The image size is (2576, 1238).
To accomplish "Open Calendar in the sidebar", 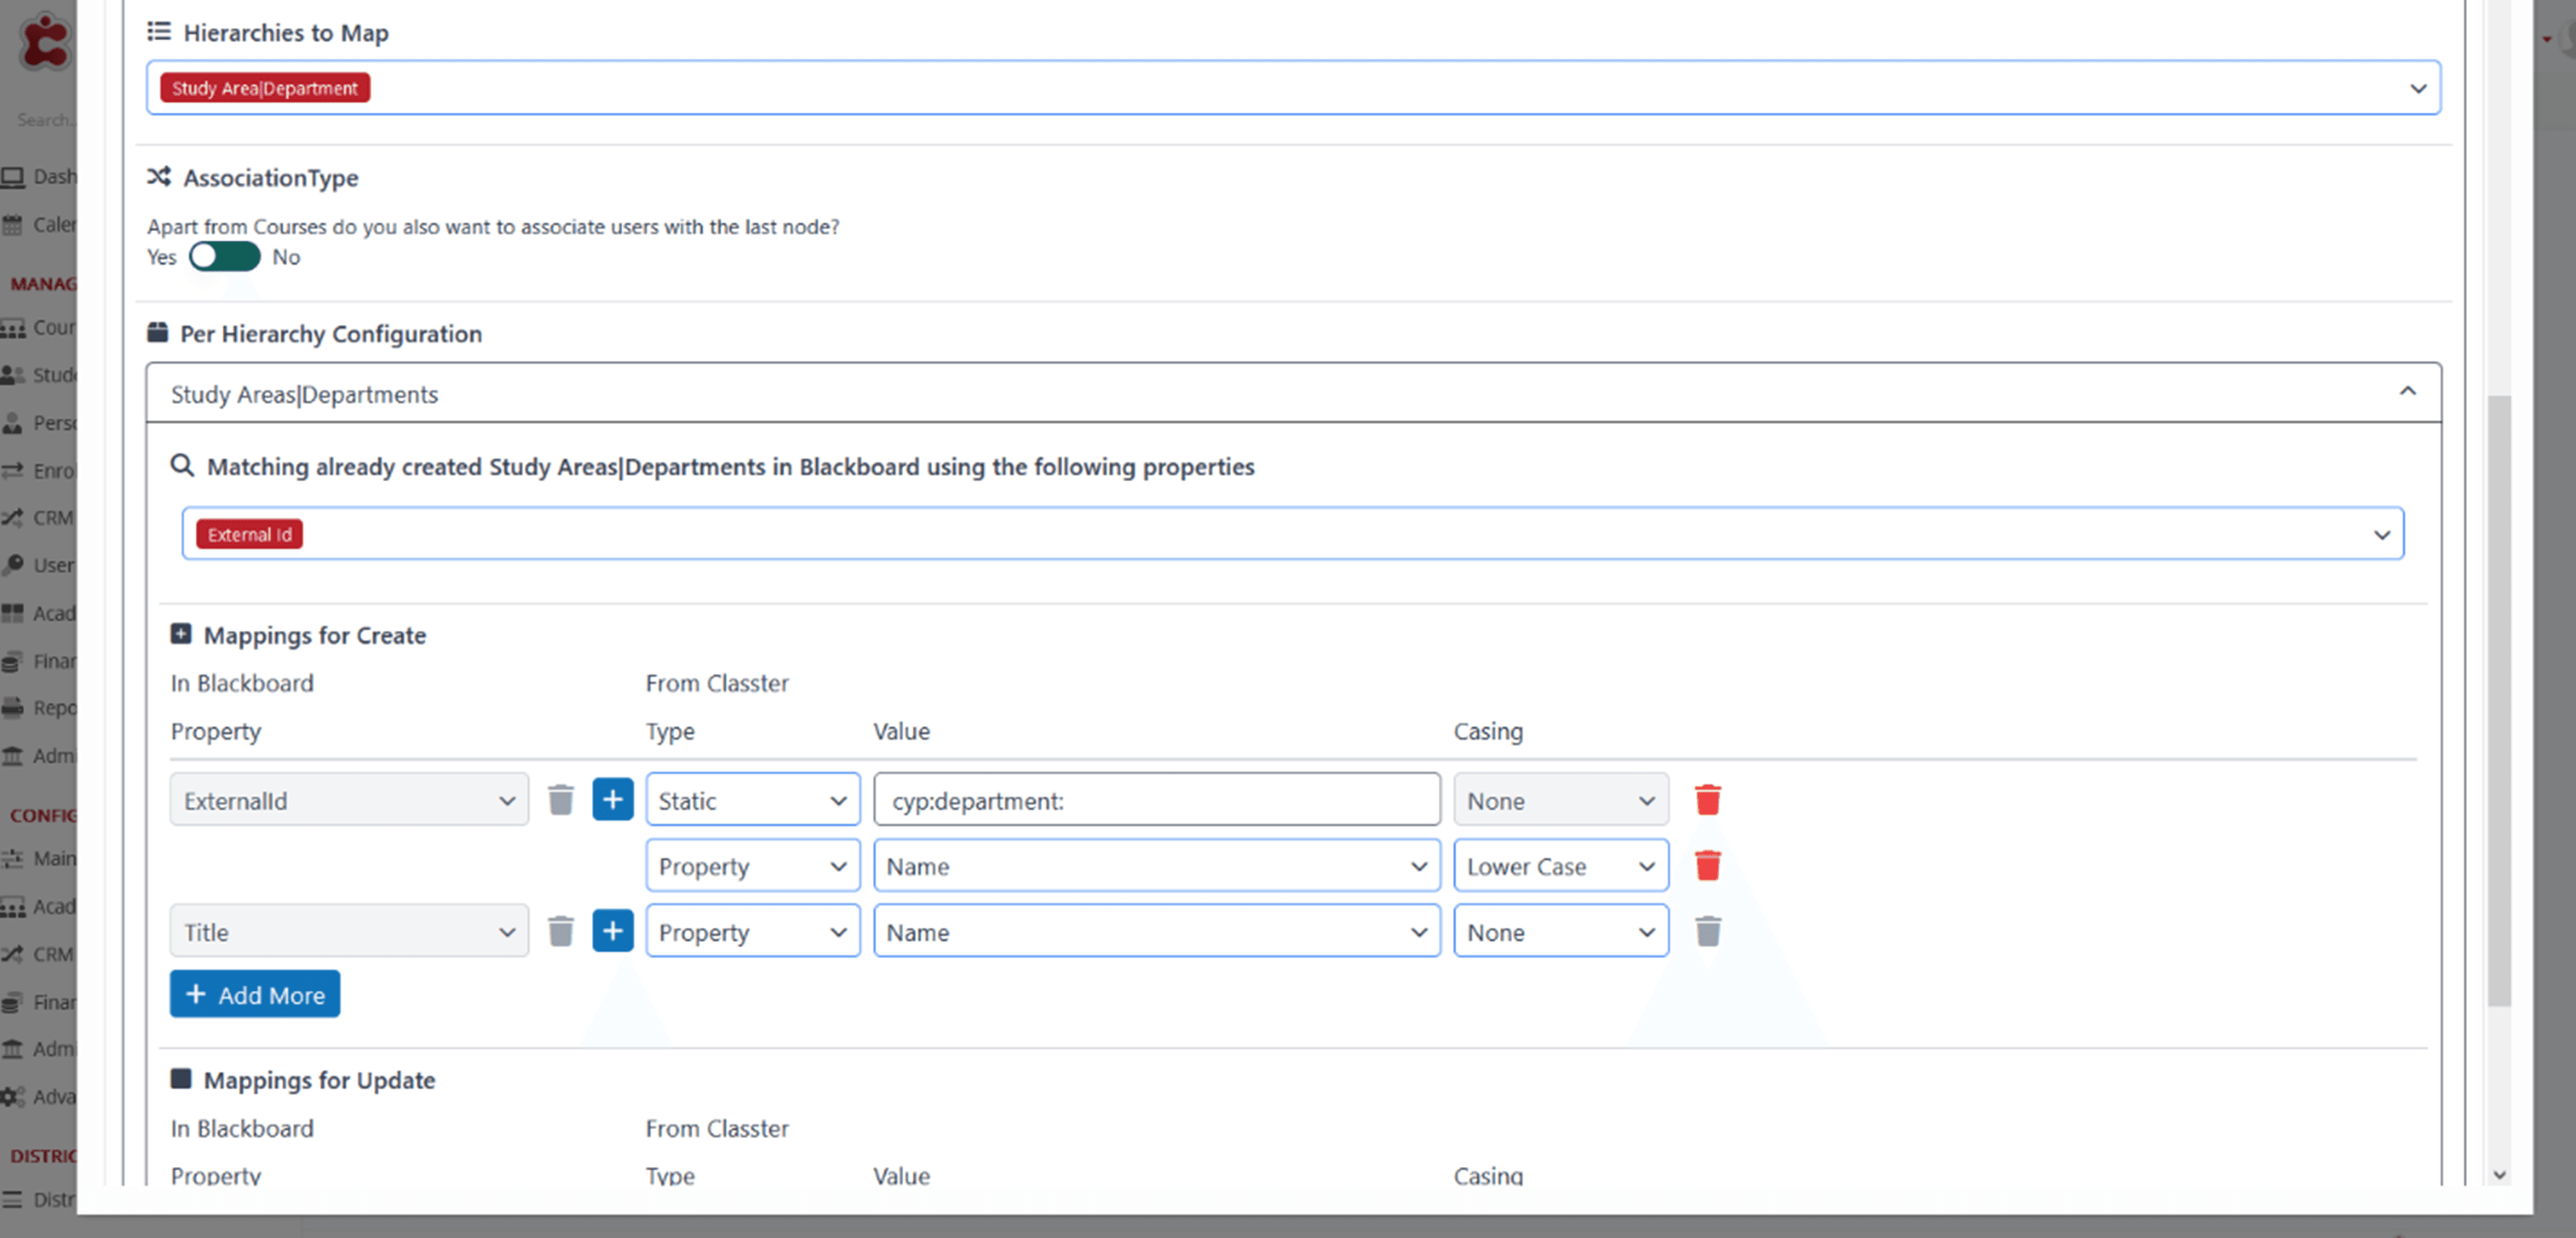I will [40, 224].
